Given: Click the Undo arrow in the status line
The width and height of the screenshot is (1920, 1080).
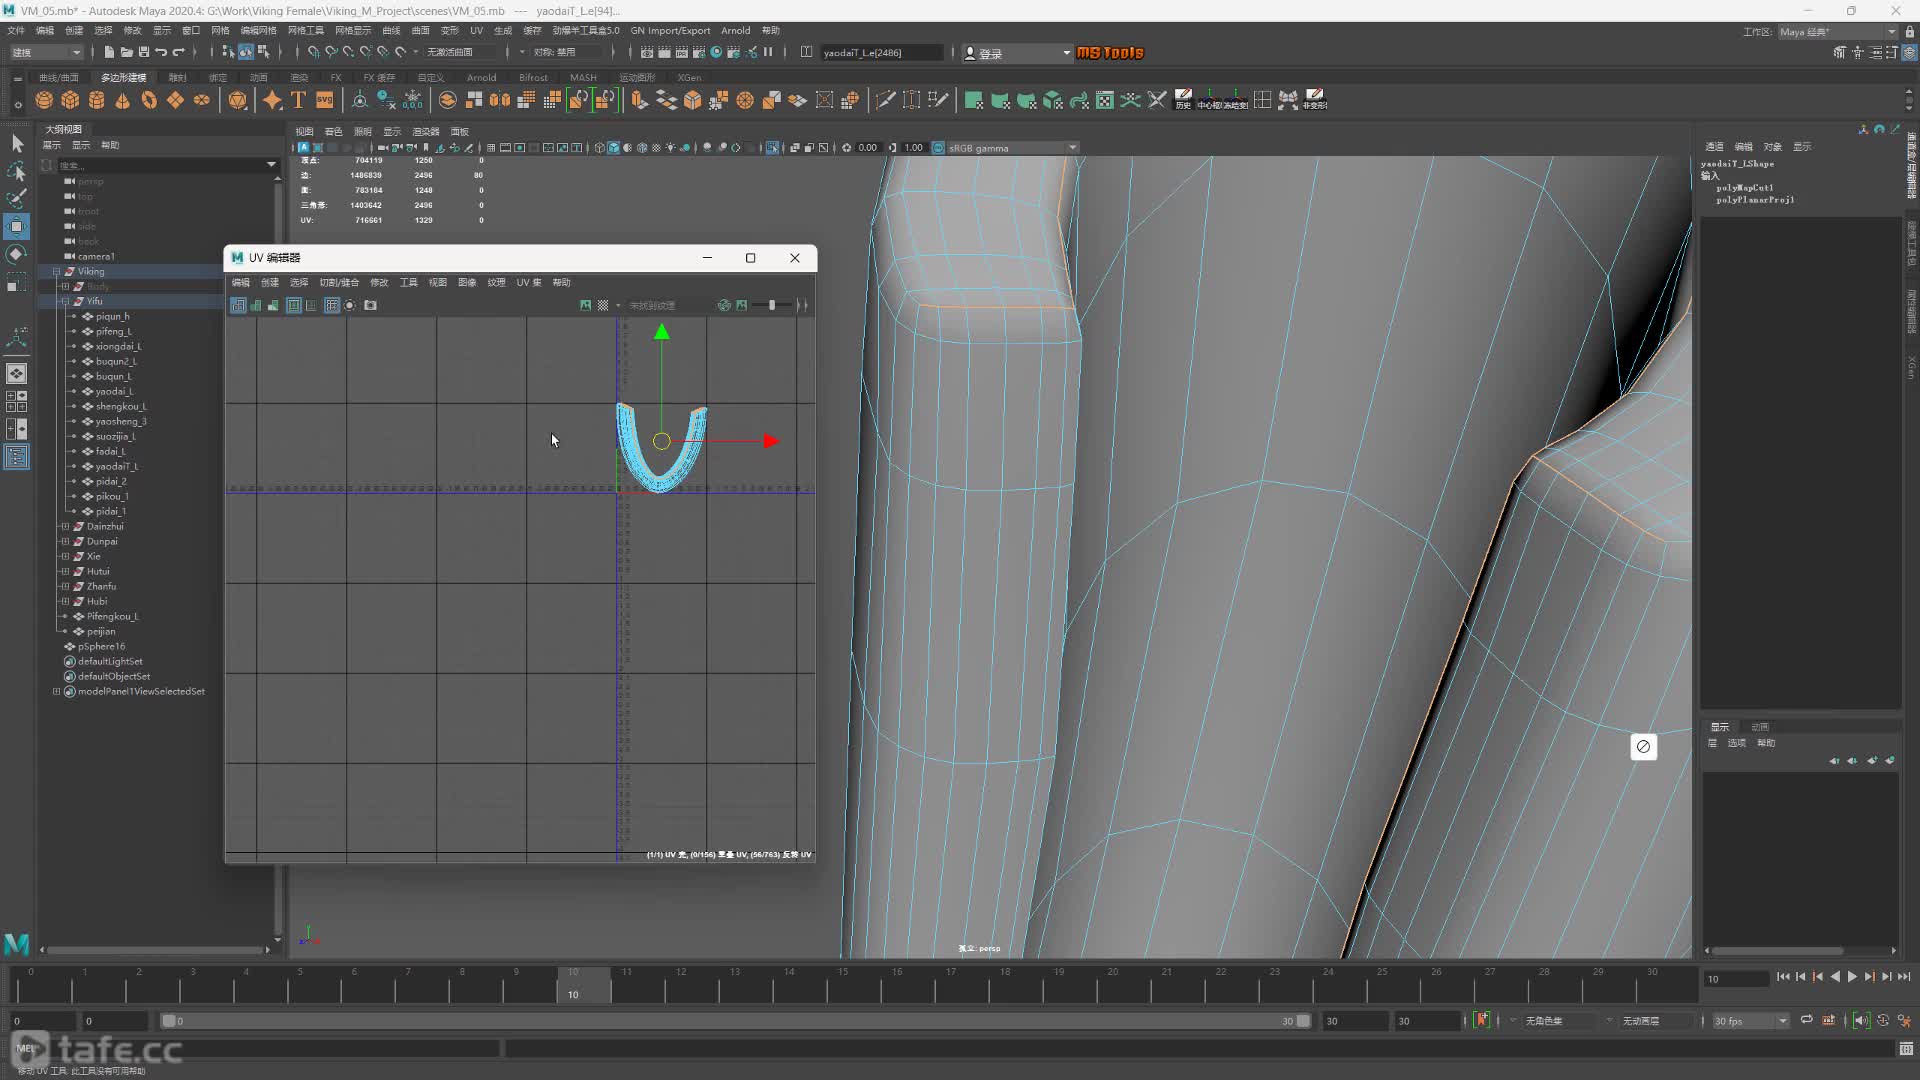Looking at the screenshot, I should coord(161,52).
